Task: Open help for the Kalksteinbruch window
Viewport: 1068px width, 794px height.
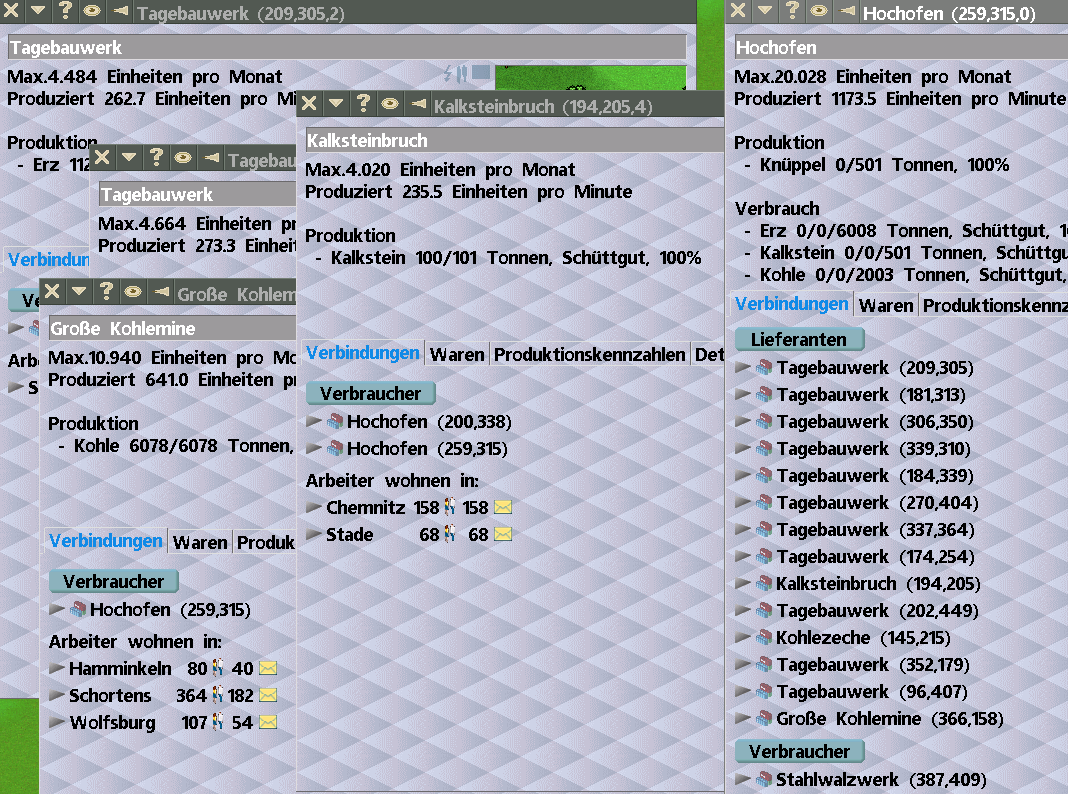Action: pos(363,104)
